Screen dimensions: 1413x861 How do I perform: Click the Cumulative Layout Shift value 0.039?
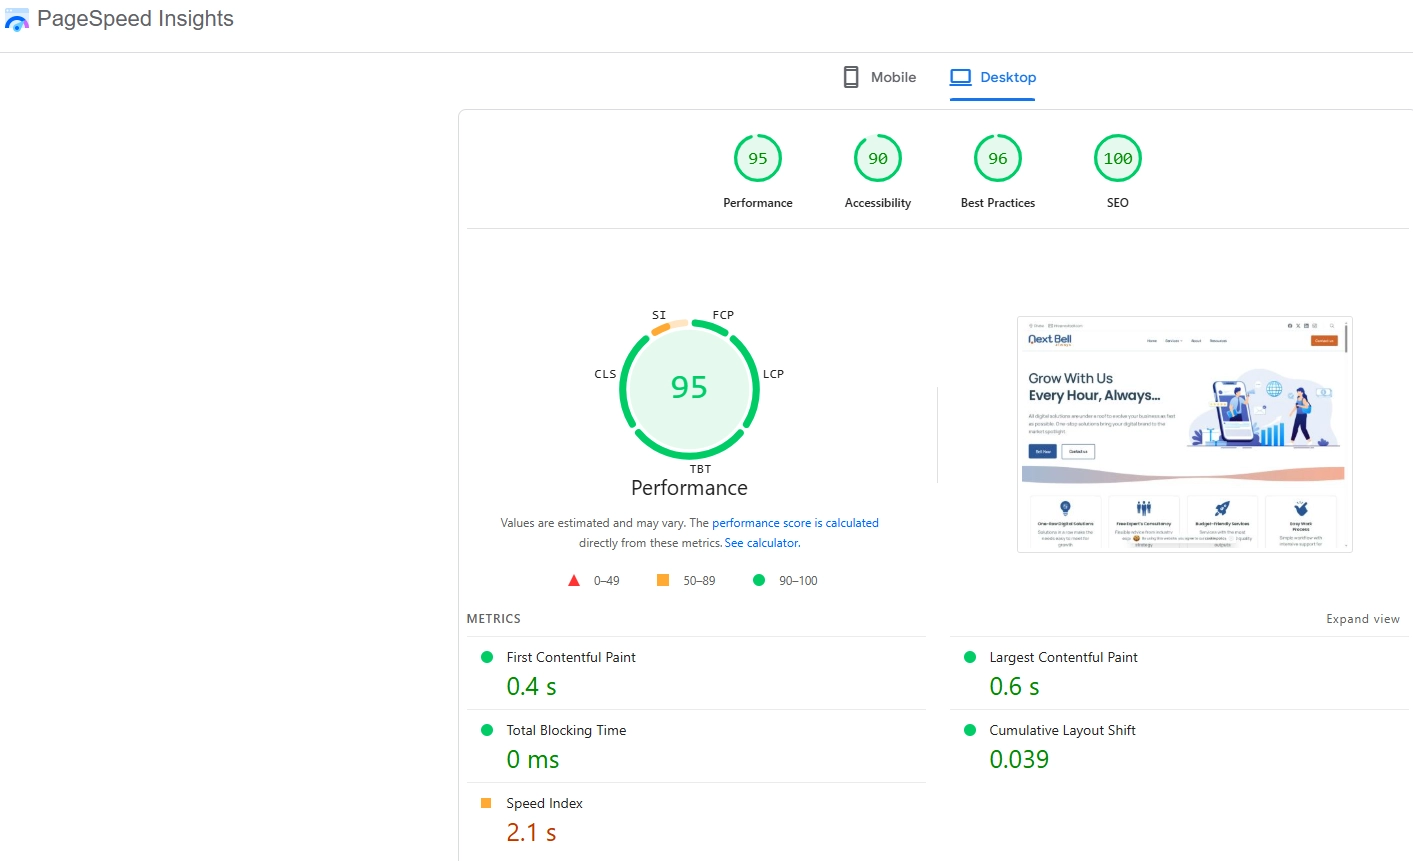[1019, 760]
